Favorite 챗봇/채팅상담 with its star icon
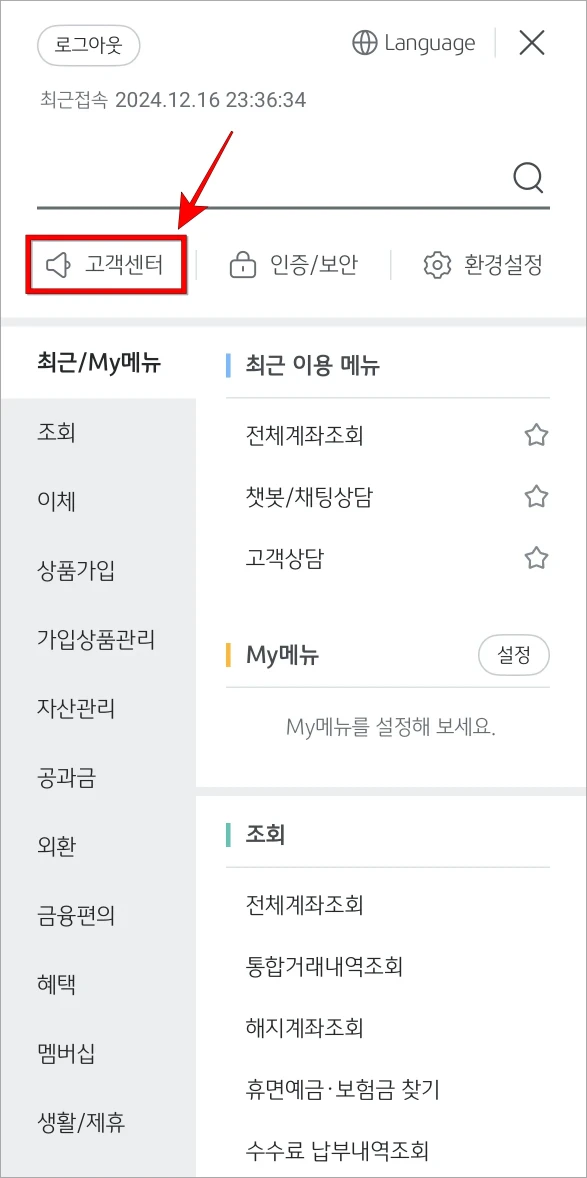Viewport: 587px width, 1178px height. (x=536, y=497)
